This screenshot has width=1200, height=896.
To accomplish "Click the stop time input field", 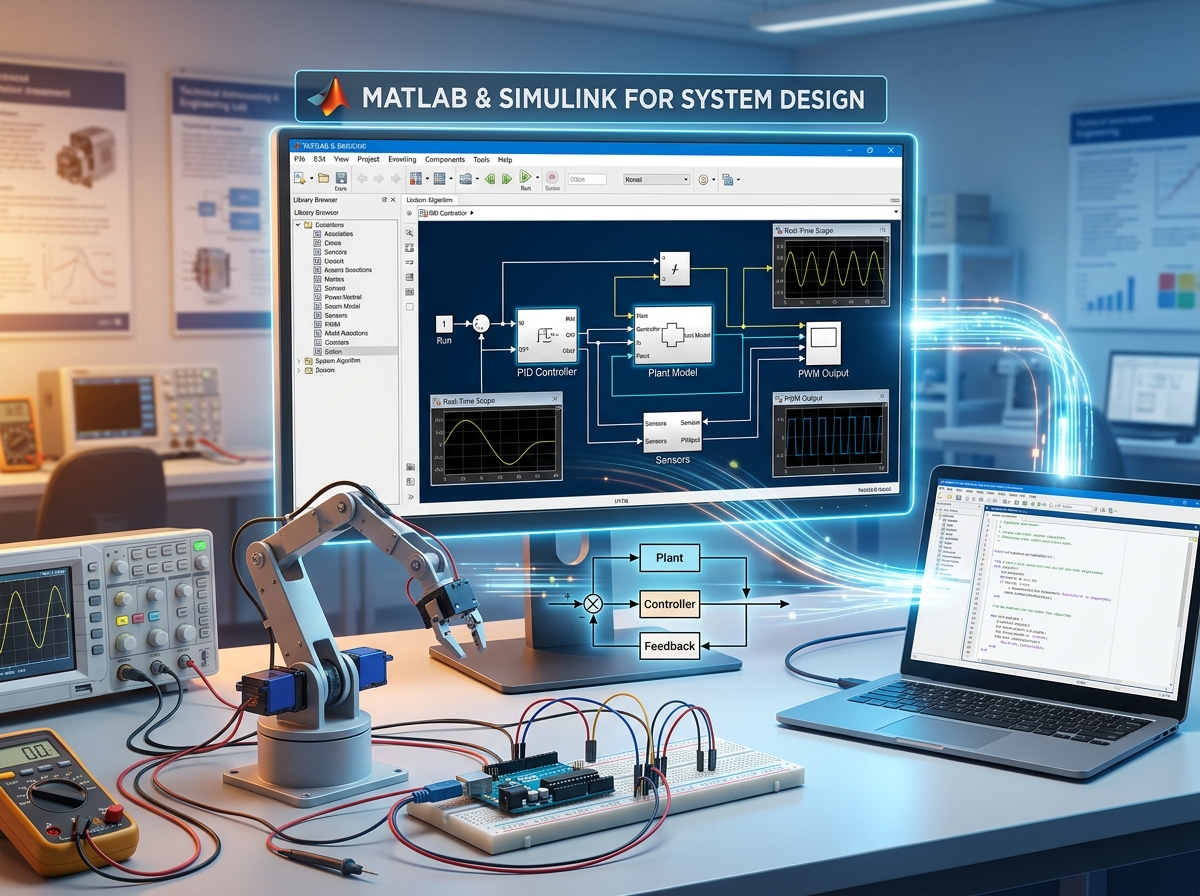I will tap(587, 179).
